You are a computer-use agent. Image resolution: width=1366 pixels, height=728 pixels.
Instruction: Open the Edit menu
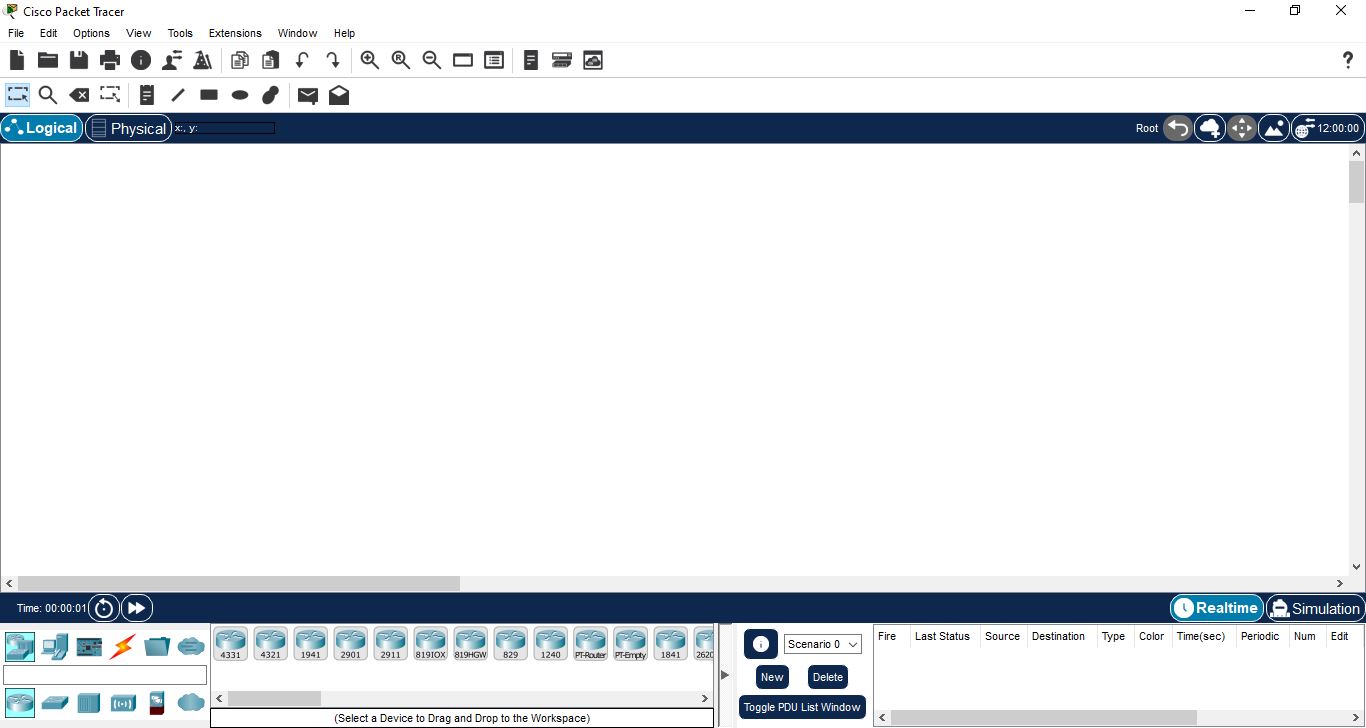pos(48,33)
